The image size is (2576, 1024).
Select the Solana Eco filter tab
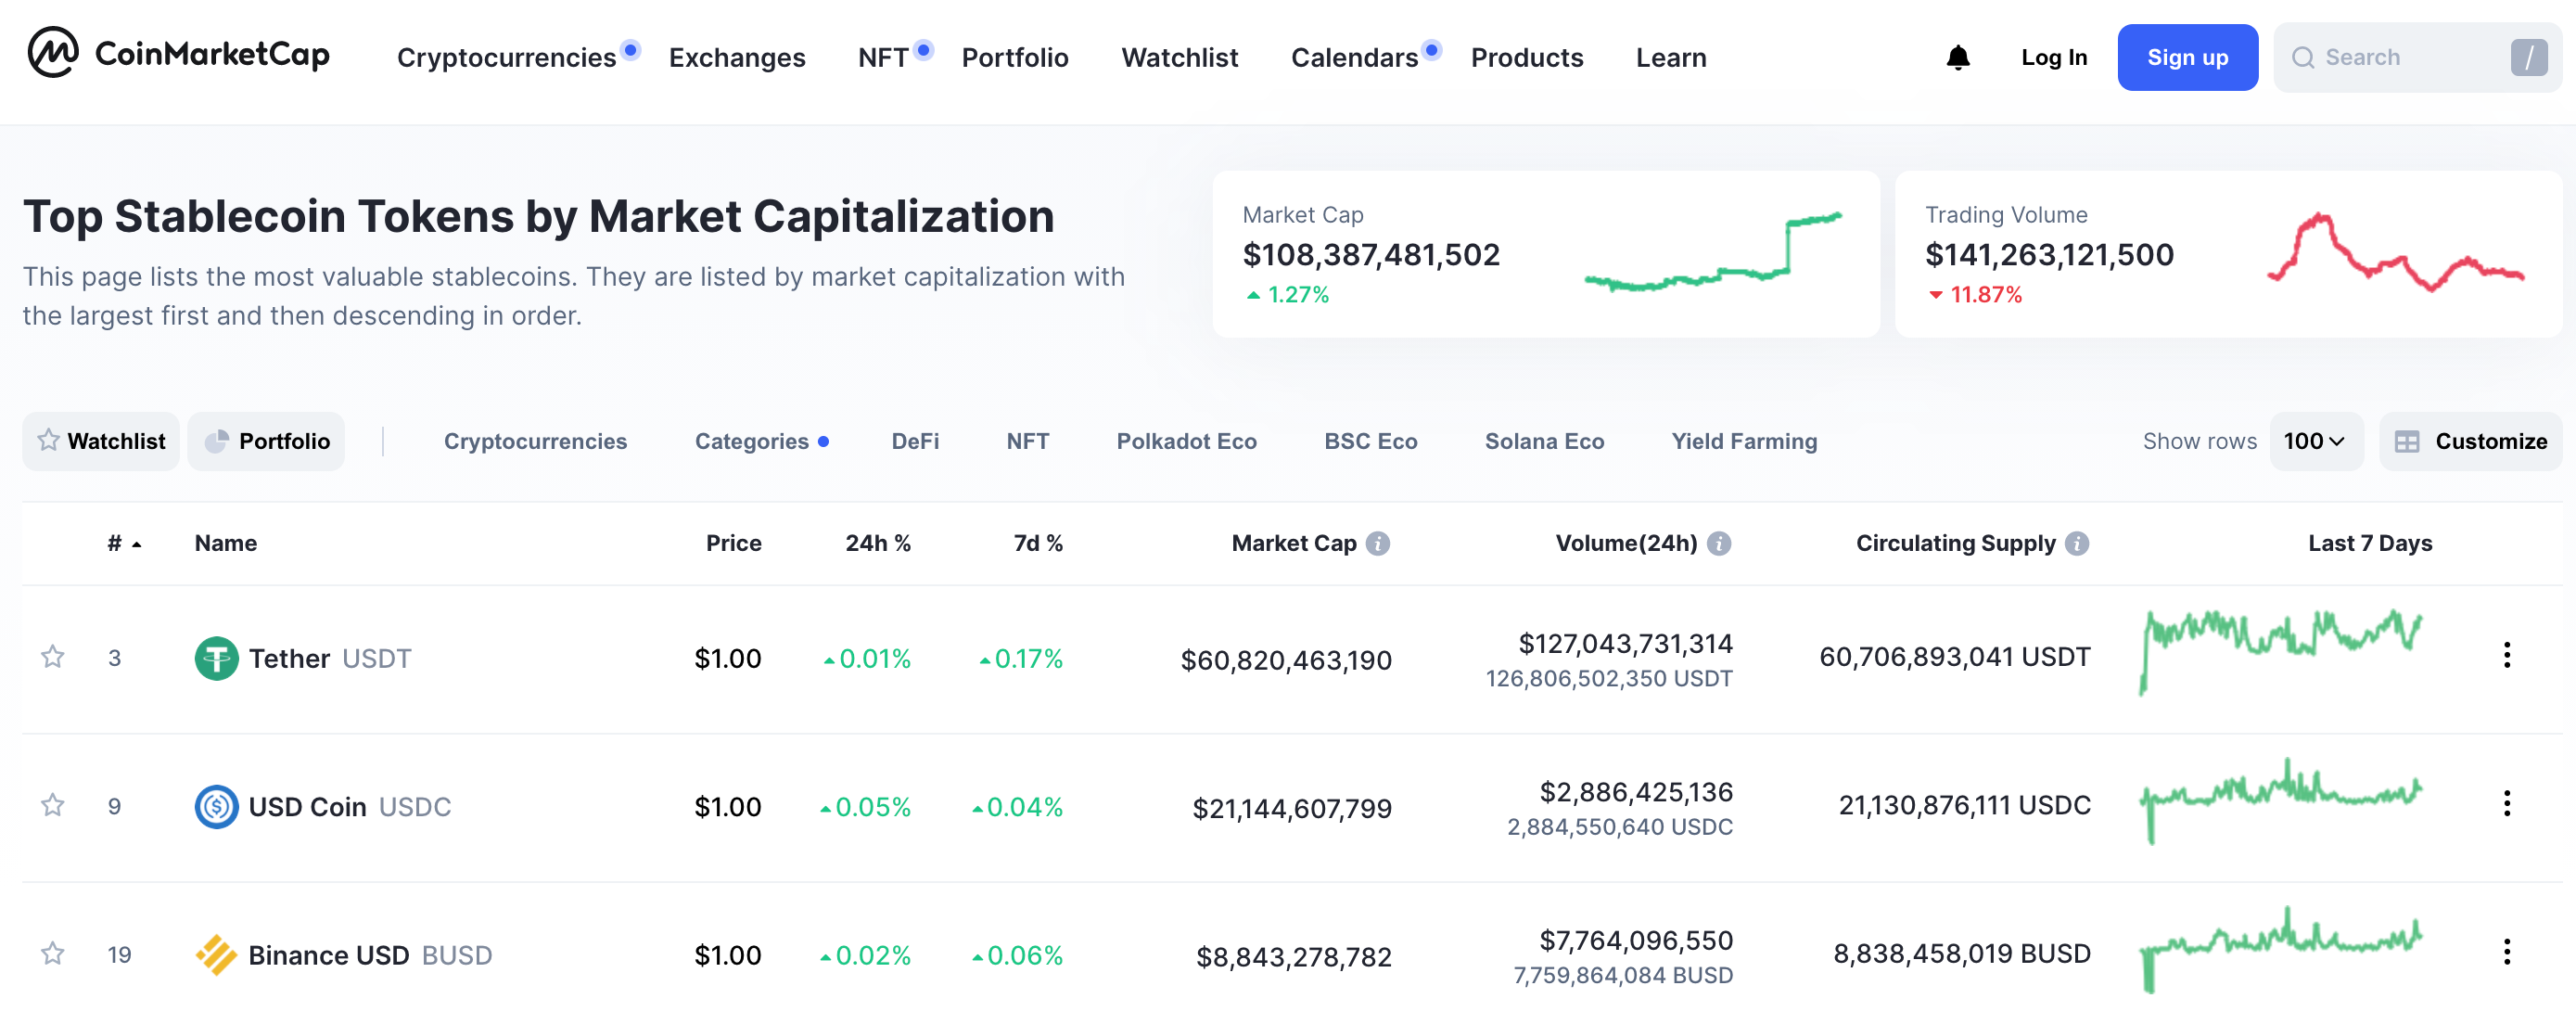(x=1544, y=441)
